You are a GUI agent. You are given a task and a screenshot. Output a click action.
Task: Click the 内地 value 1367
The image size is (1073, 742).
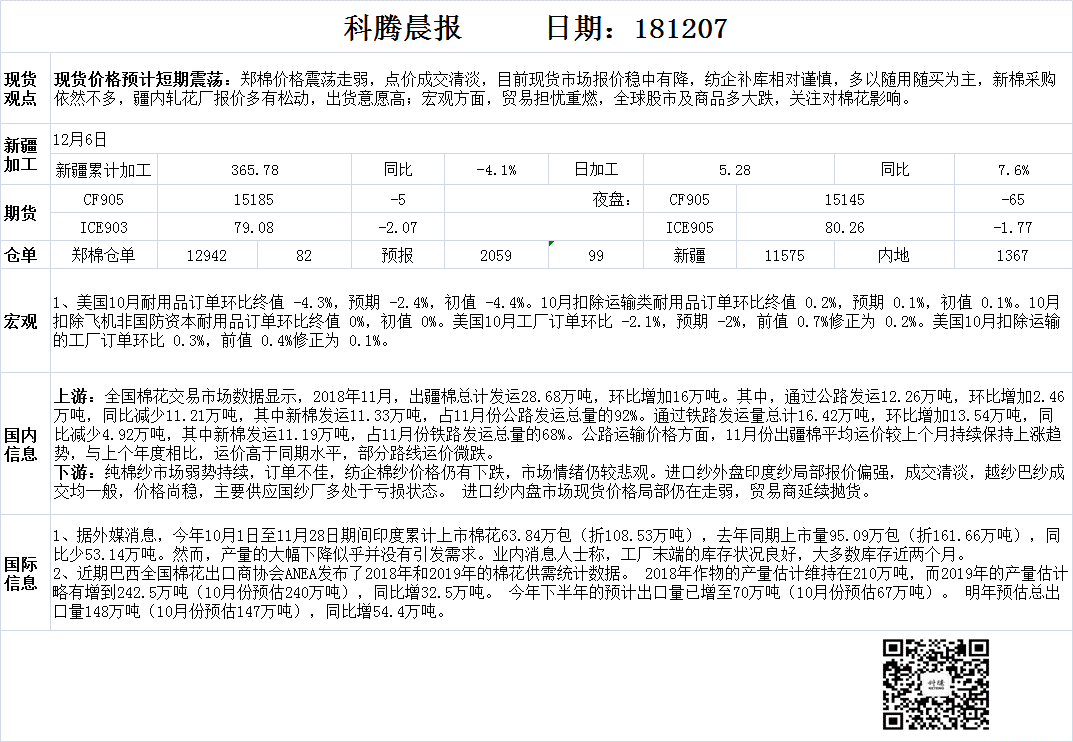click(1012, 255)
